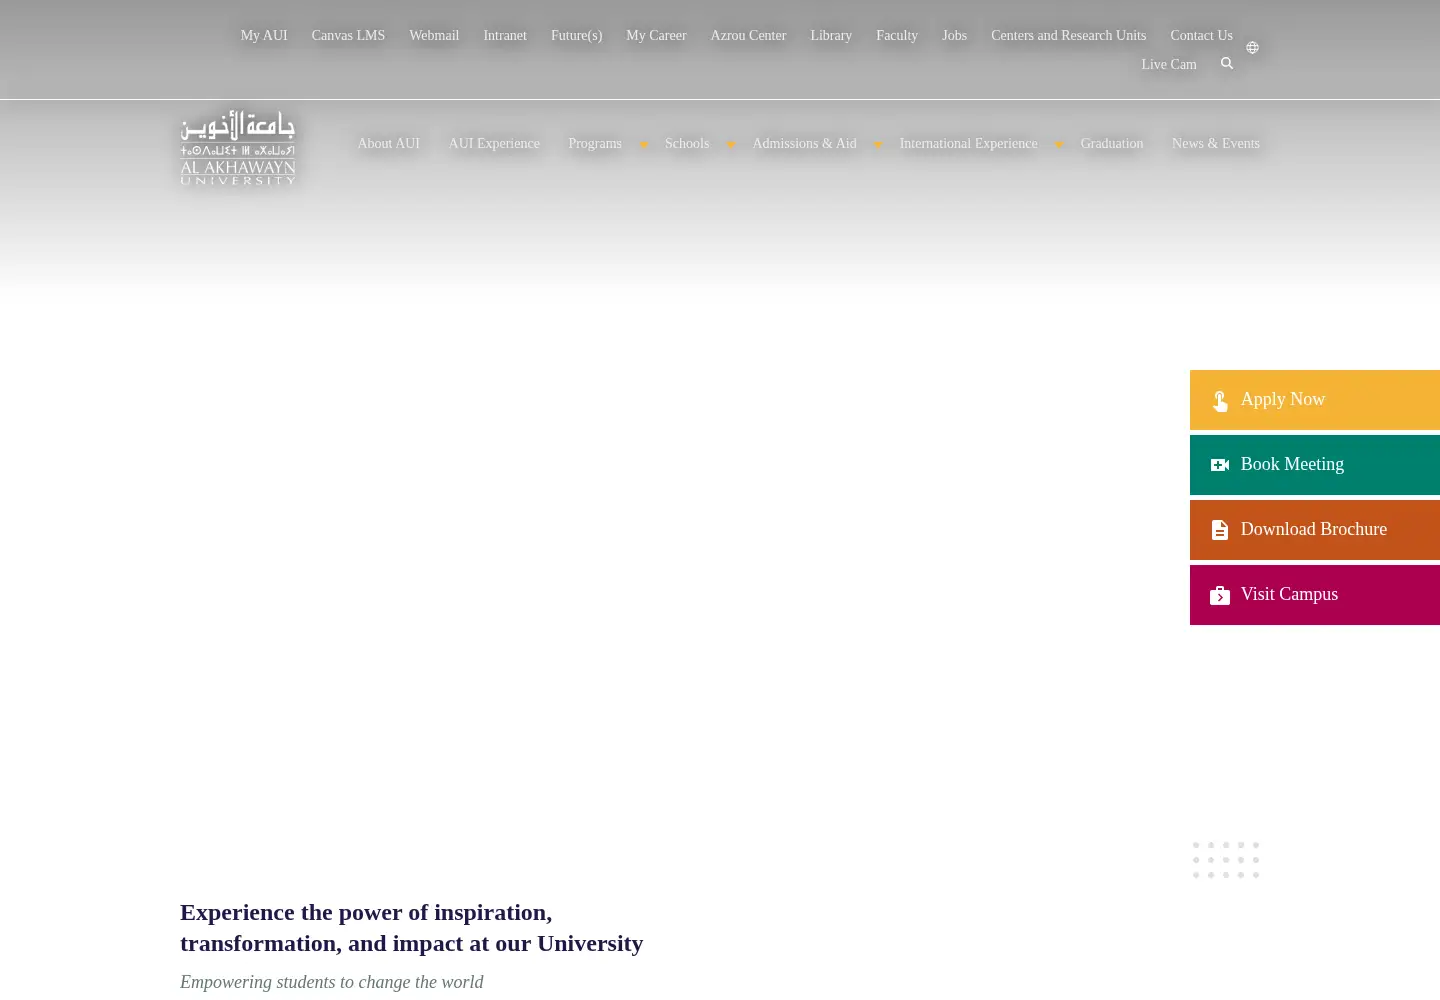Expand the International Experience dropdown arrow

coord(1058,145)
